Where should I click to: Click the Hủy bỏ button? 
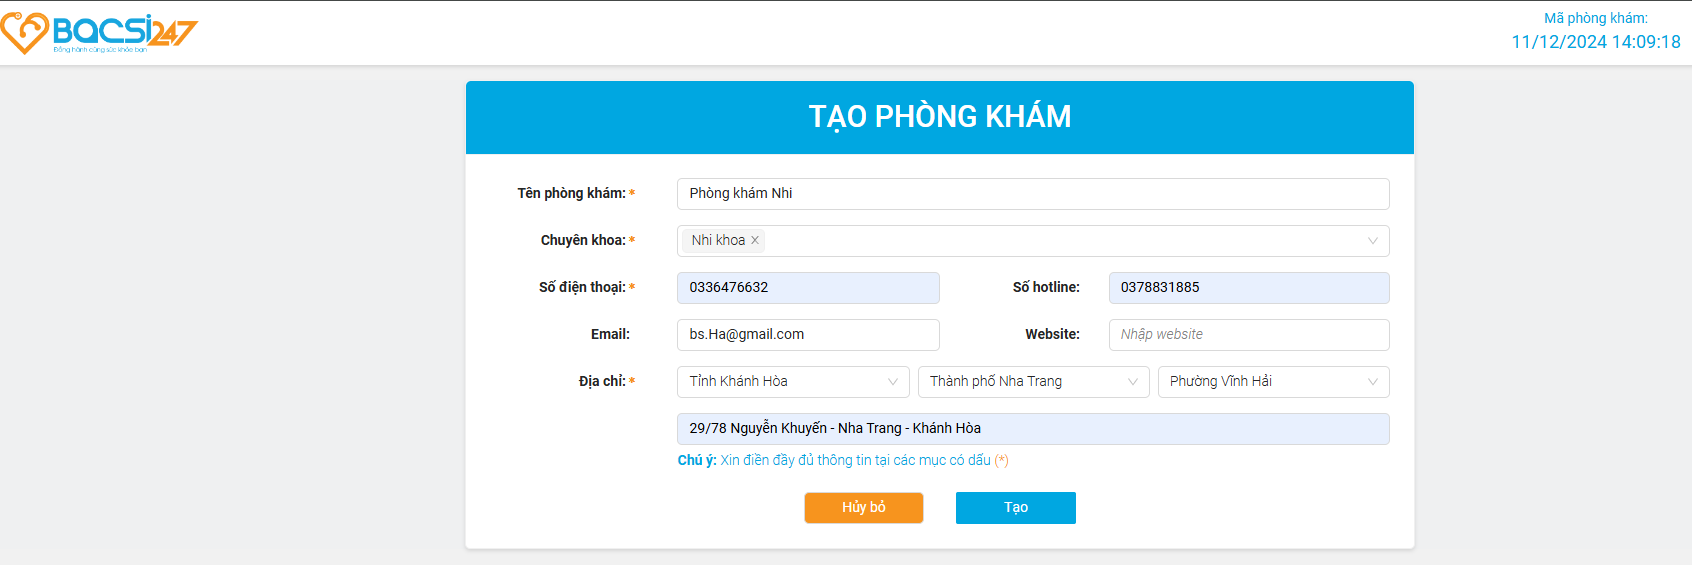coord(864,508)
